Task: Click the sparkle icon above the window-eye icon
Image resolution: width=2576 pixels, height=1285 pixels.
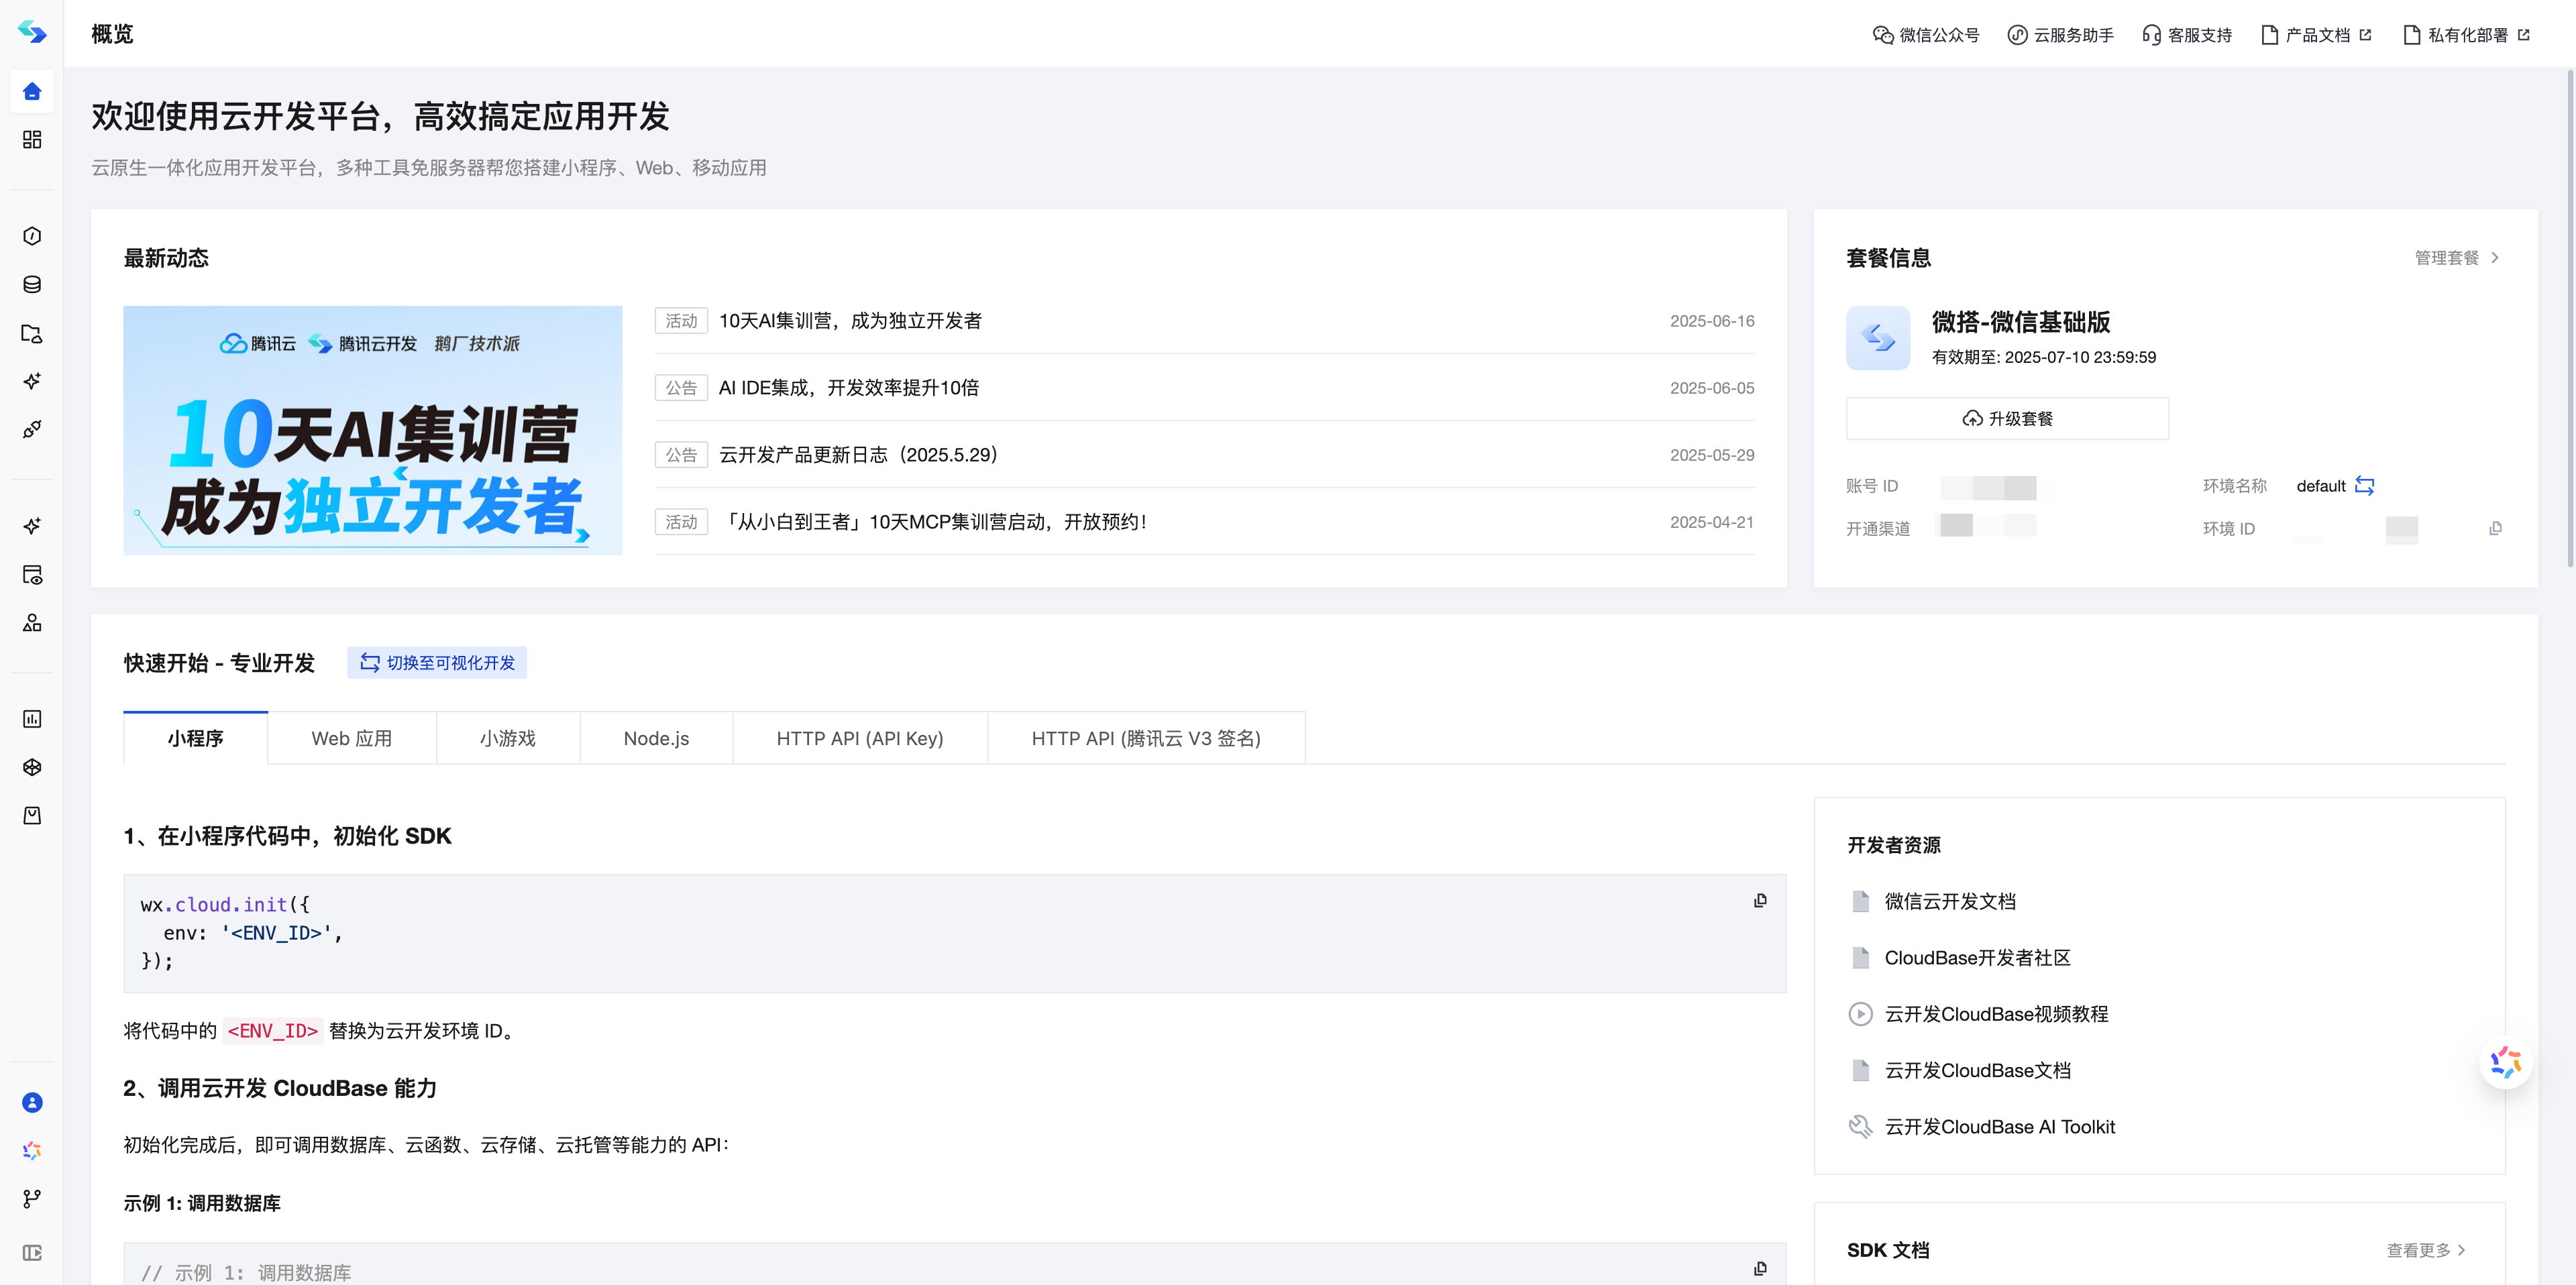Action: pyautogui.click(x=32, y=526)
